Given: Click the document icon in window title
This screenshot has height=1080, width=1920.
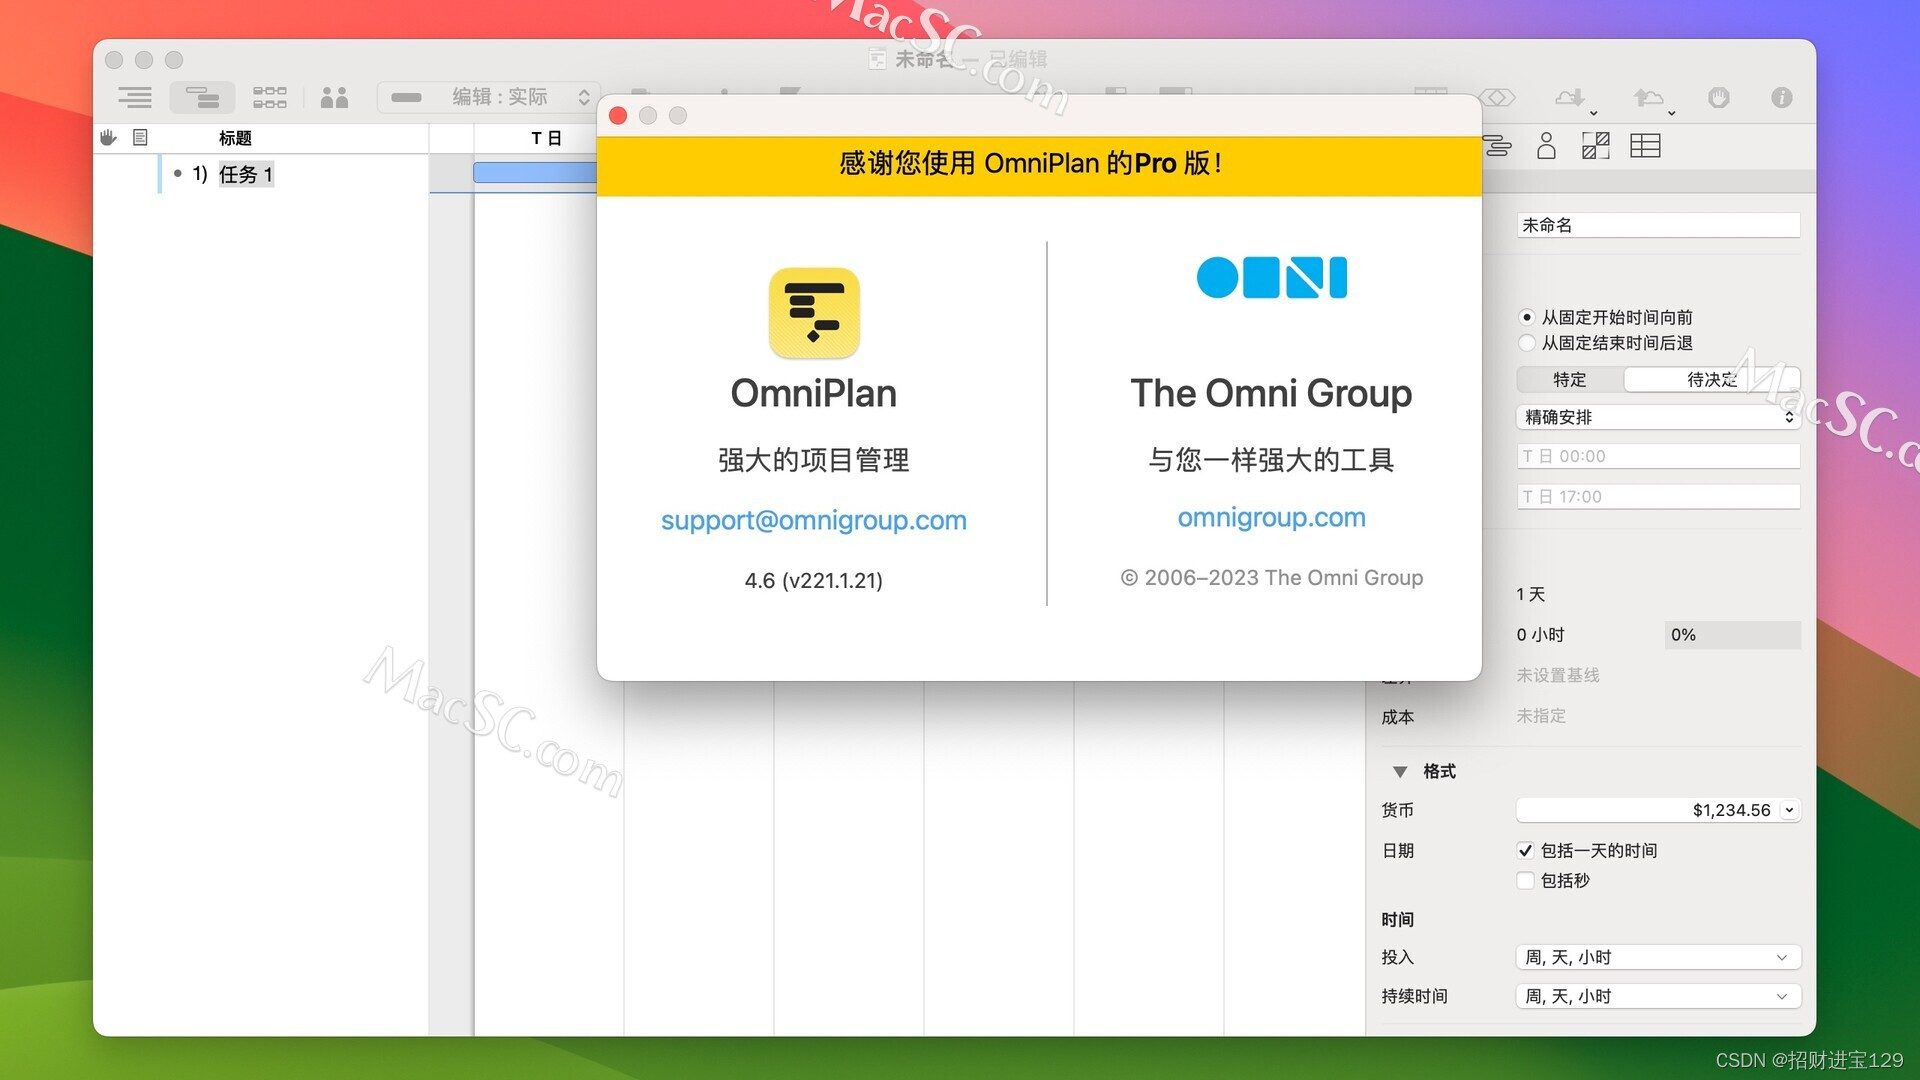Looking at the screenshot, I should click(876, 59).
